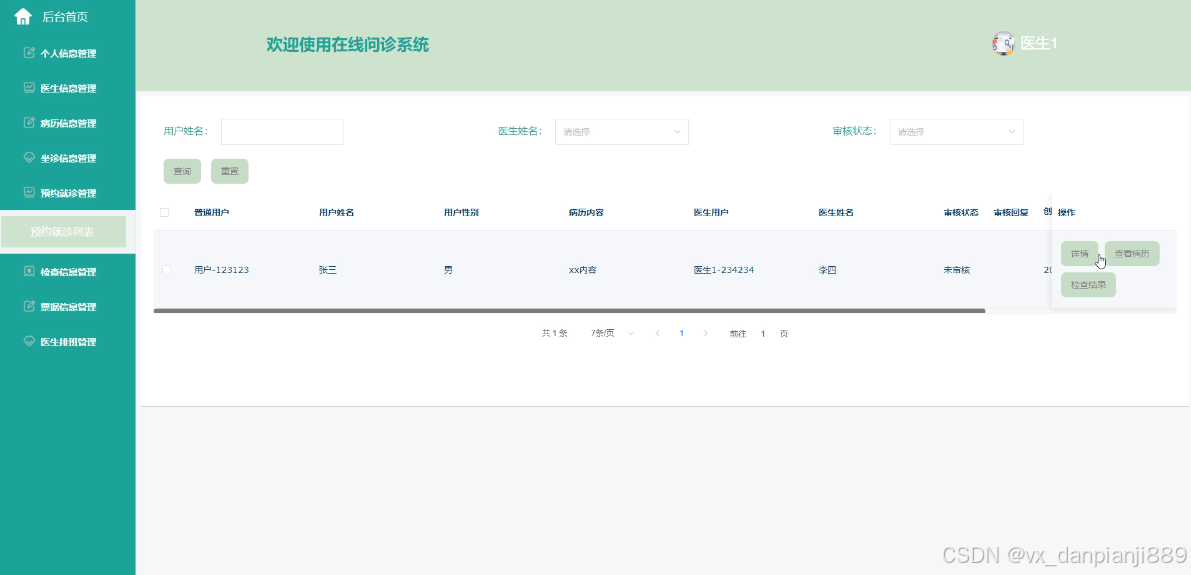
Task: Toggle the select-all checkbox in table header
Action: point(165,213)
